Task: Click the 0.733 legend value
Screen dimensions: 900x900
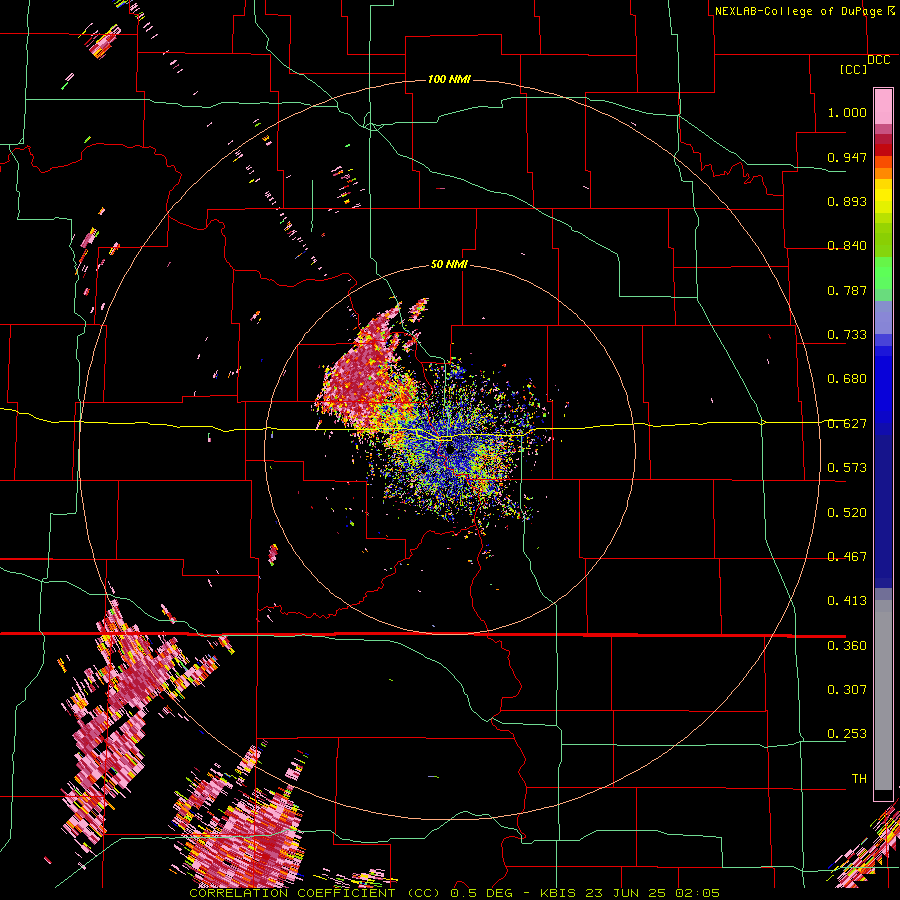Action: pos(847,335)
